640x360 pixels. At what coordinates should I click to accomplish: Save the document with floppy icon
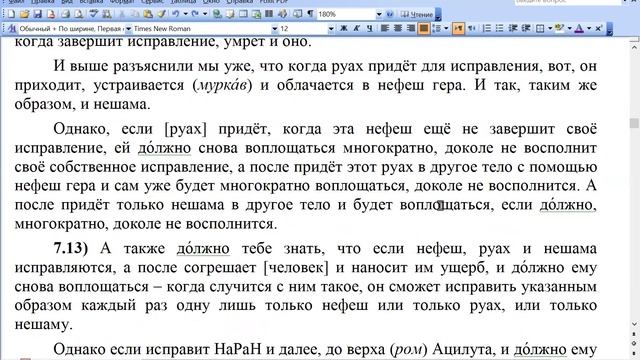click(38, 14)
